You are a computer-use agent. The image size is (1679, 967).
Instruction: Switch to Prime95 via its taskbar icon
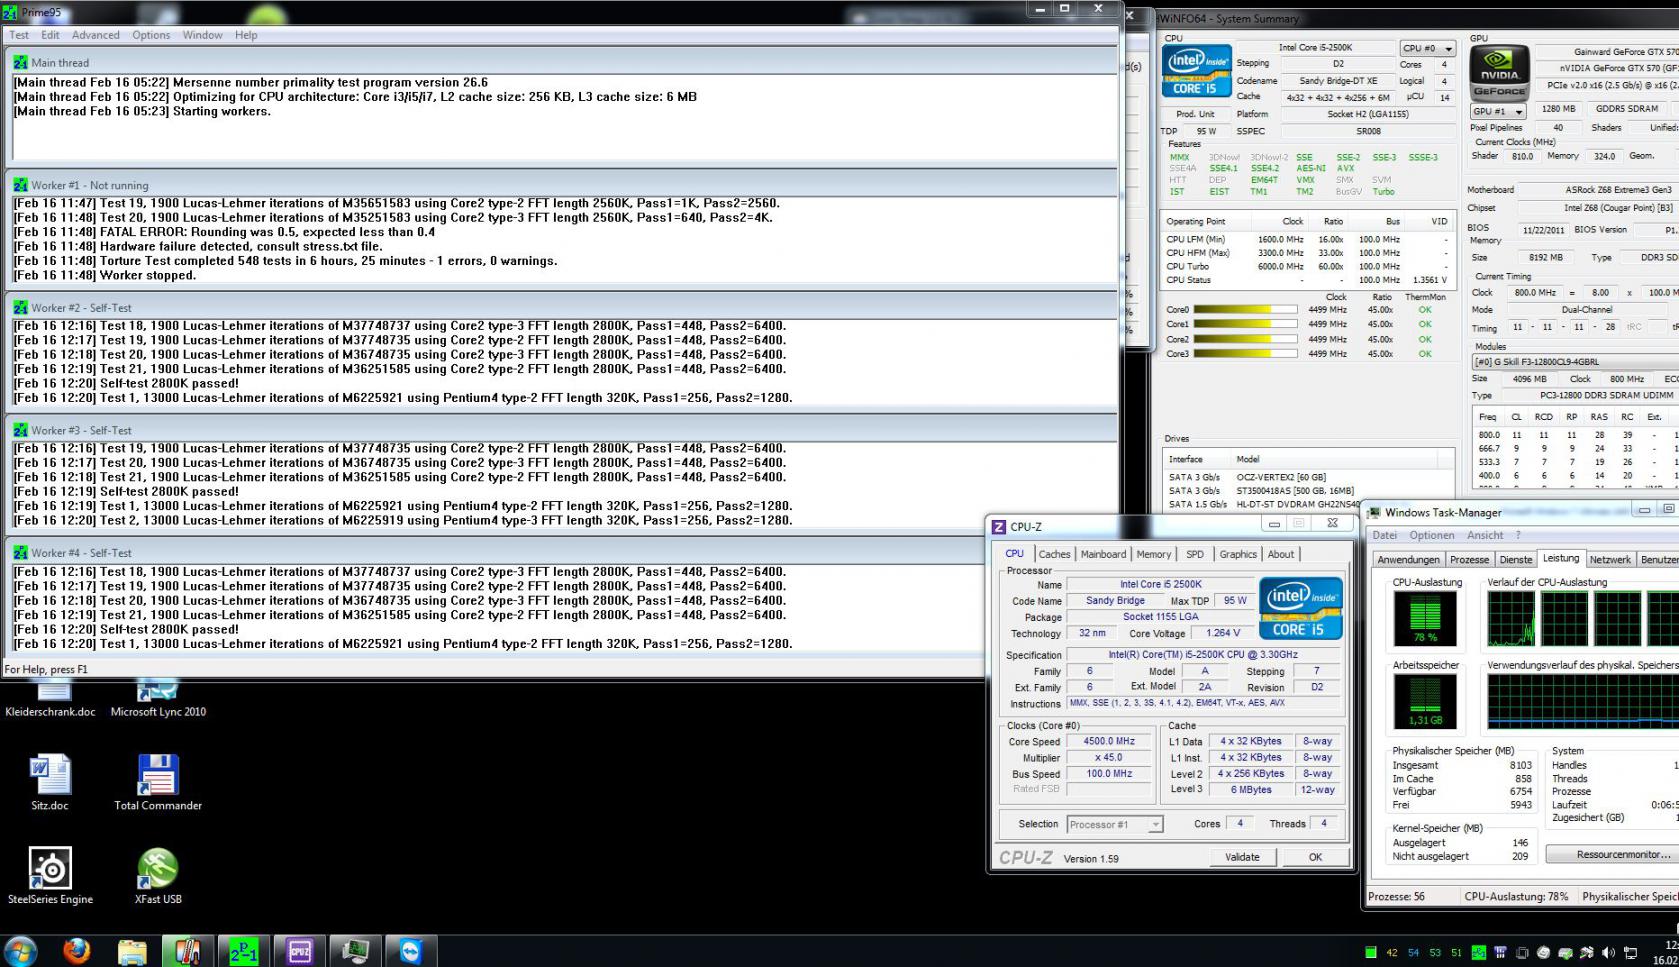[x=243, y=952]
